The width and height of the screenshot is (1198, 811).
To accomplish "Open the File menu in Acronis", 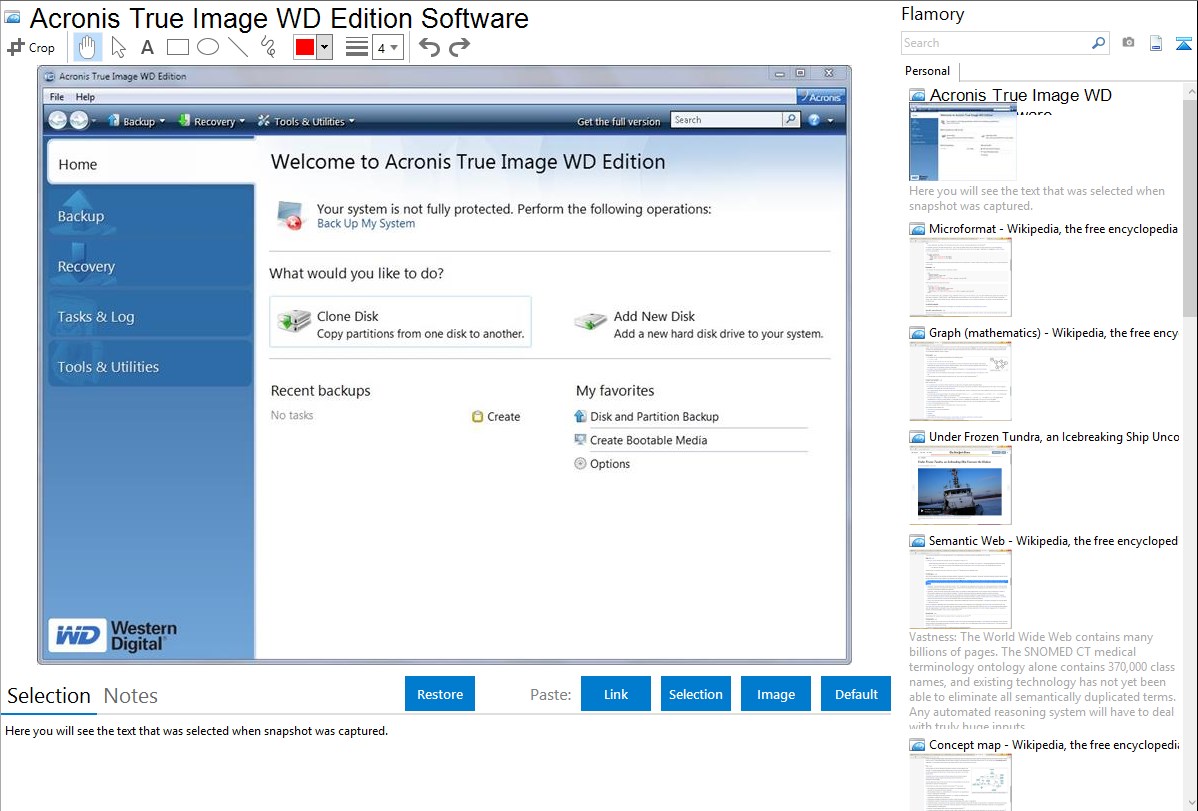I will click(57, 97).
